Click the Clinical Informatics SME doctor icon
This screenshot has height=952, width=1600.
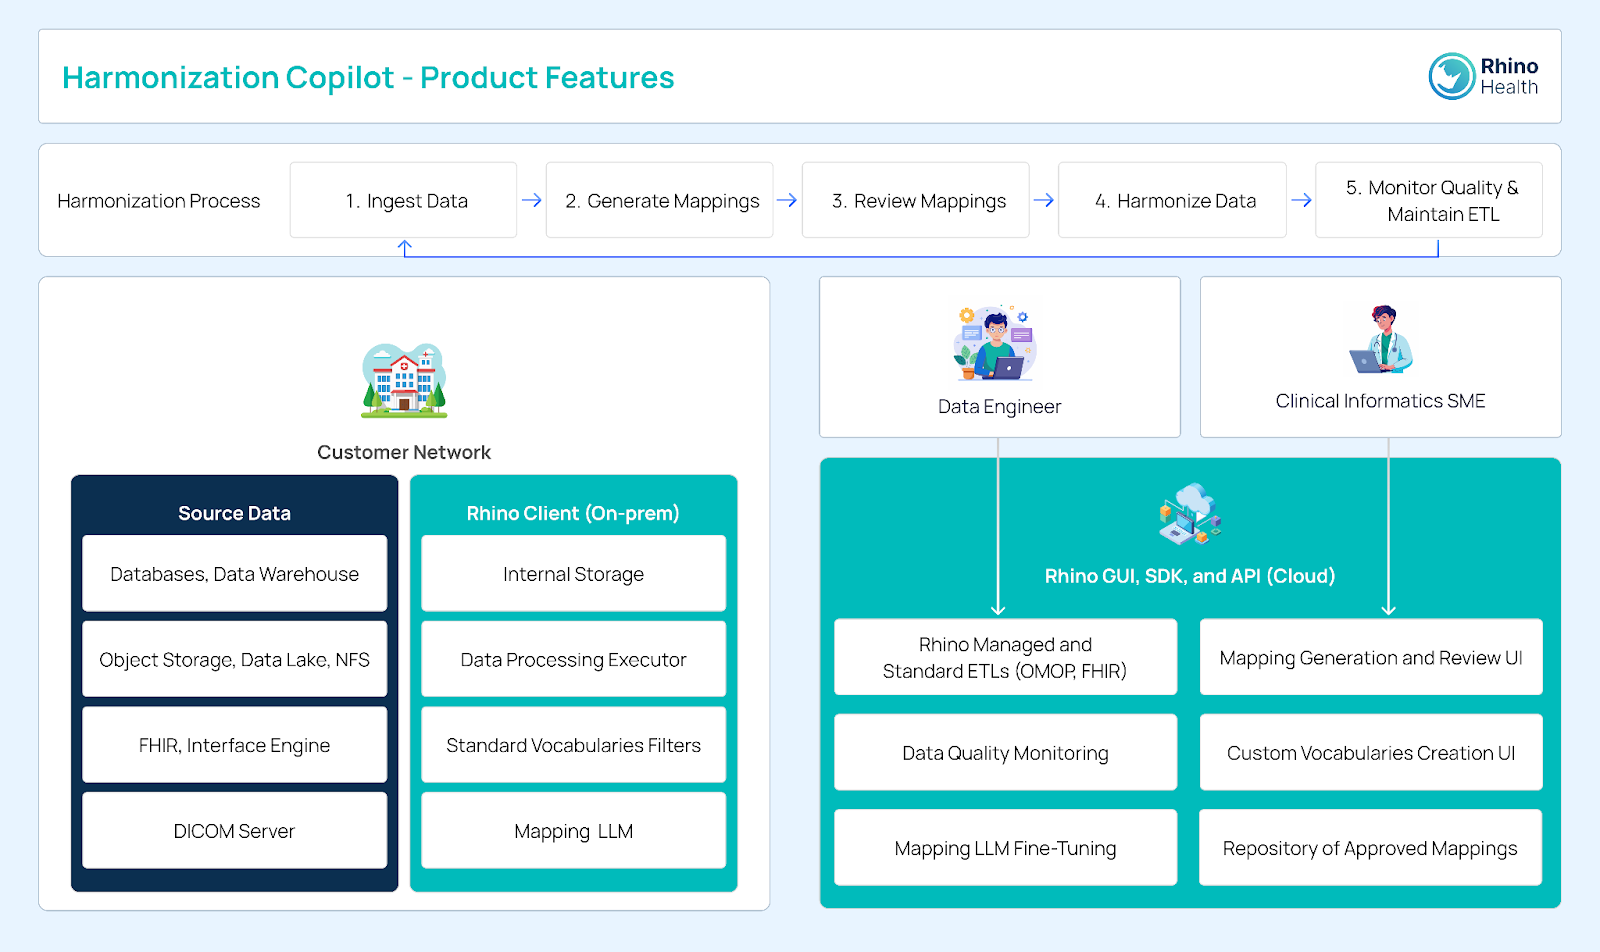1381,339
